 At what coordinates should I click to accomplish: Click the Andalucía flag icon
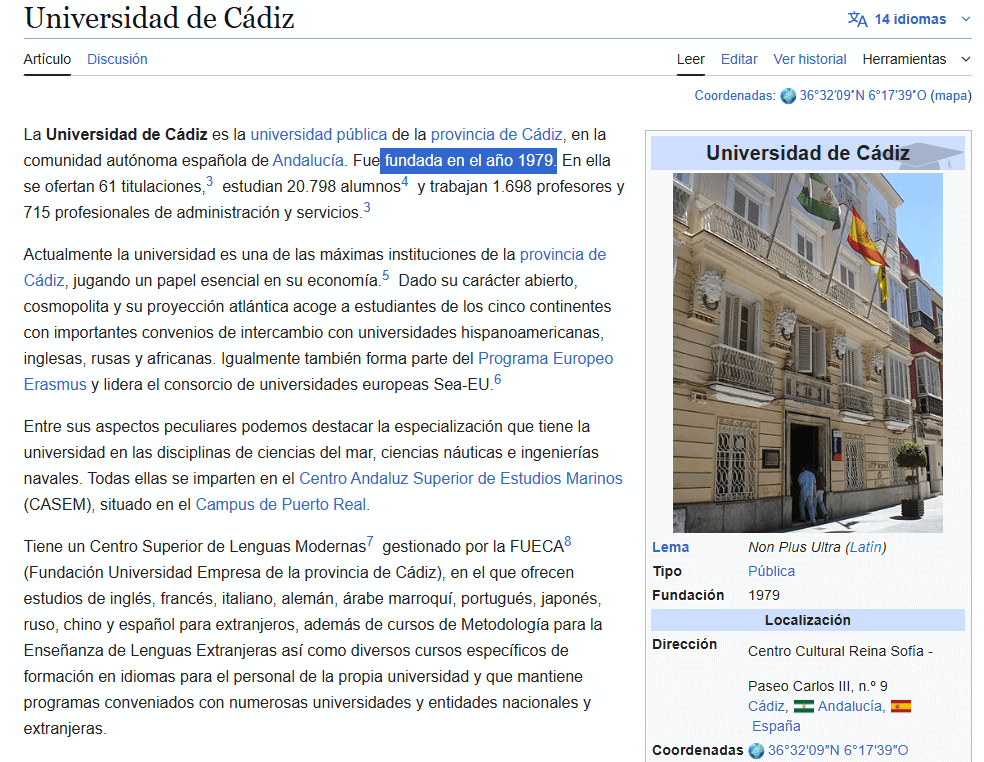[x=803, y=707]
